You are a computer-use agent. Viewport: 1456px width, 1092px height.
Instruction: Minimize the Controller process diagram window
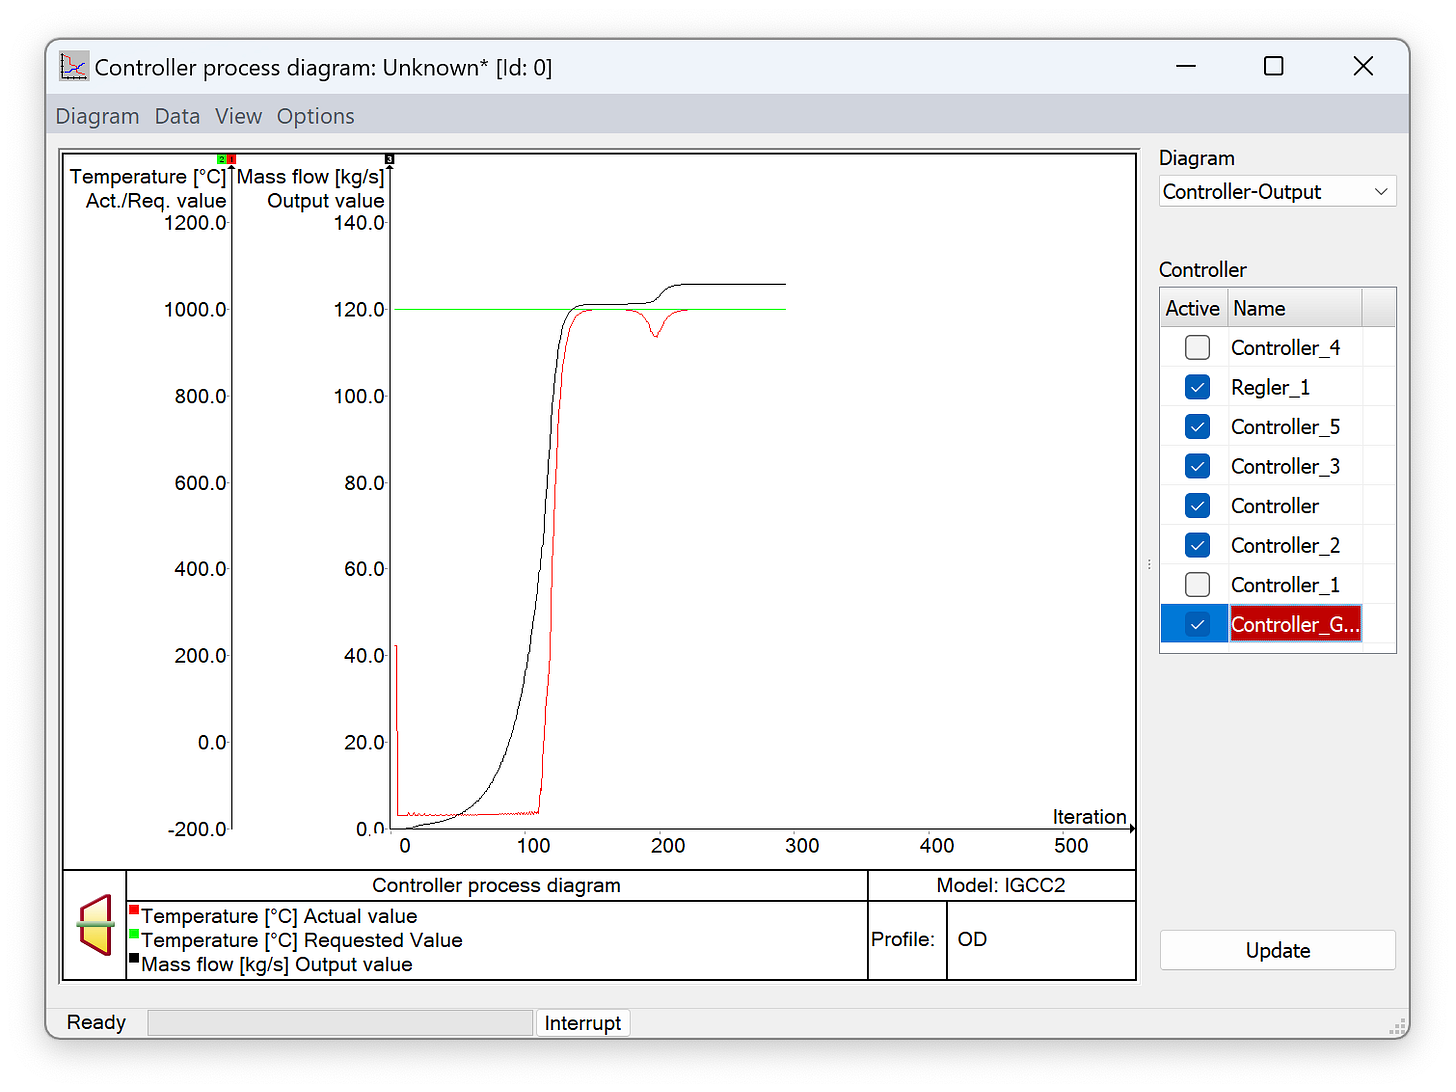point(1186,66)
